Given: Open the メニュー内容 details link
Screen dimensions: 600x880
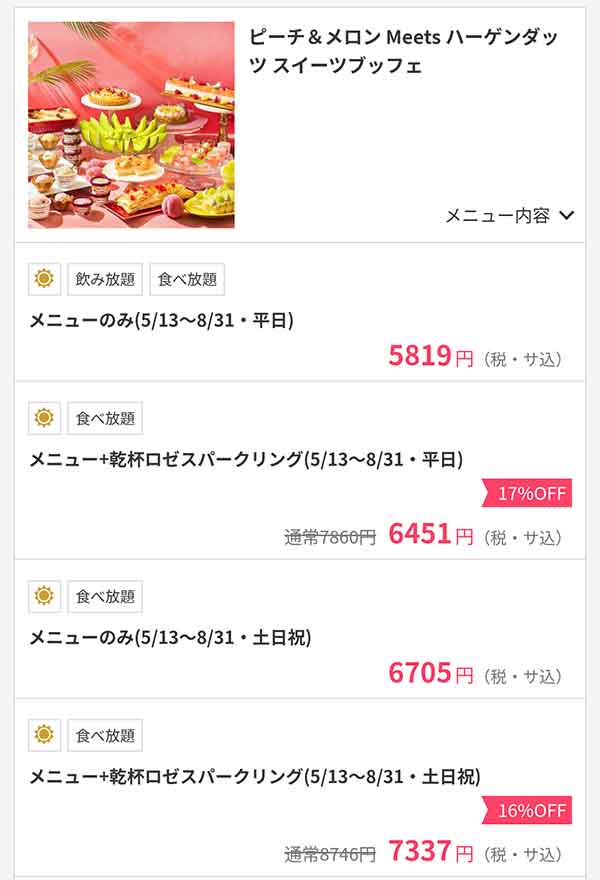Looking at the screenshot, I should pos(498,215).
